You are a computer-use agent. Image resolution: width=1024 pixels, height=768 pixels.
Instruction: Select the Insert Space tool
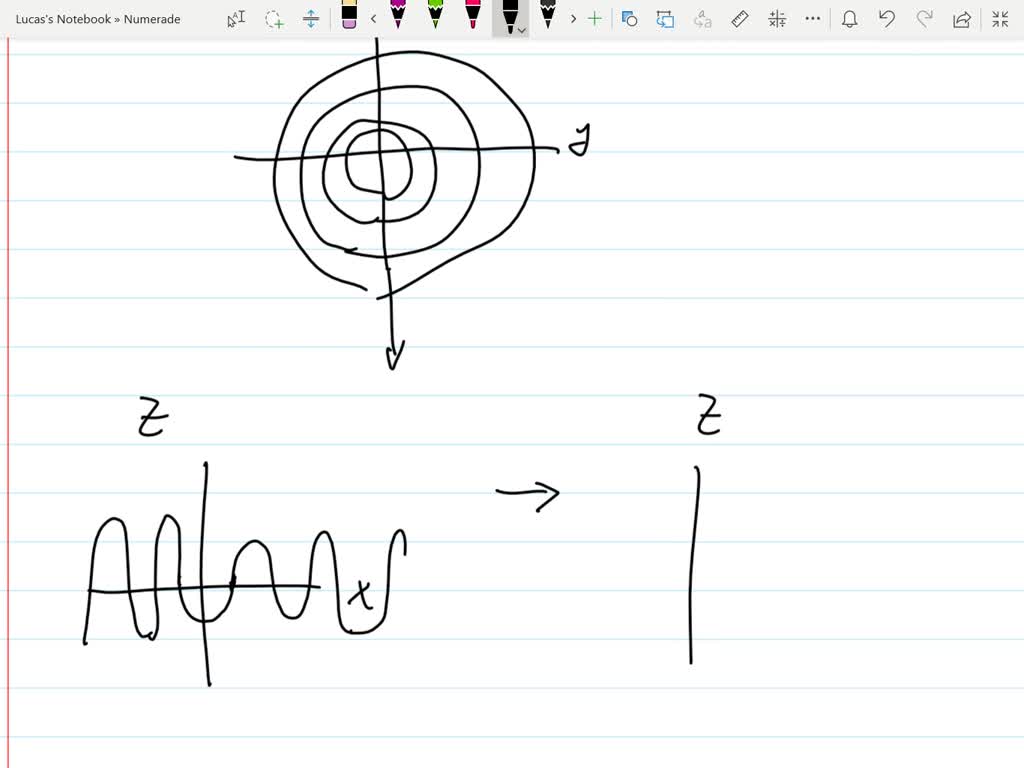311,19
